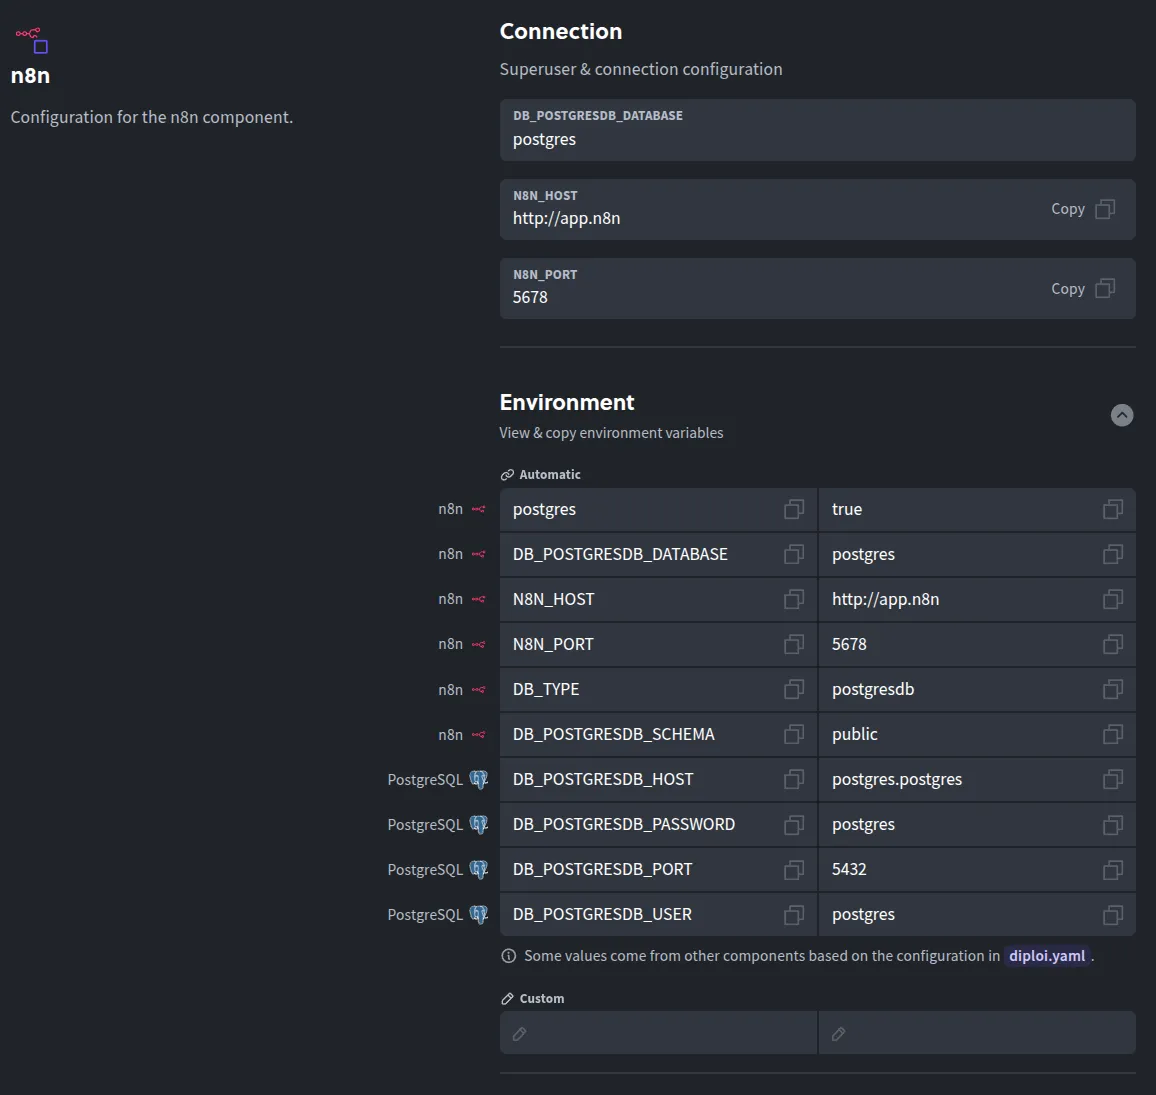Copy the N8N_PORT value using its Copy button
The width and height of the screenshot is (1156, 1095).
pos(1083,288)
